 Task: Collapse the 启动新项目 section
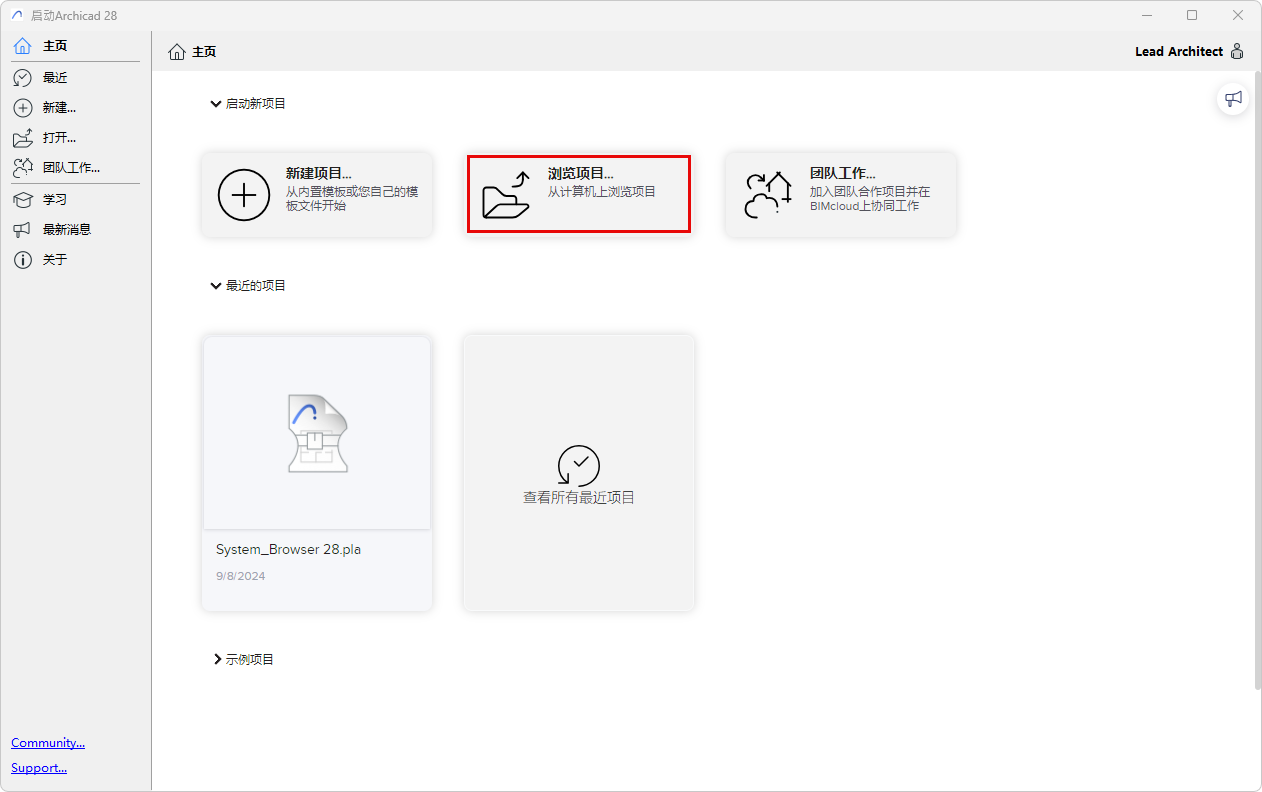click(216, 103)
